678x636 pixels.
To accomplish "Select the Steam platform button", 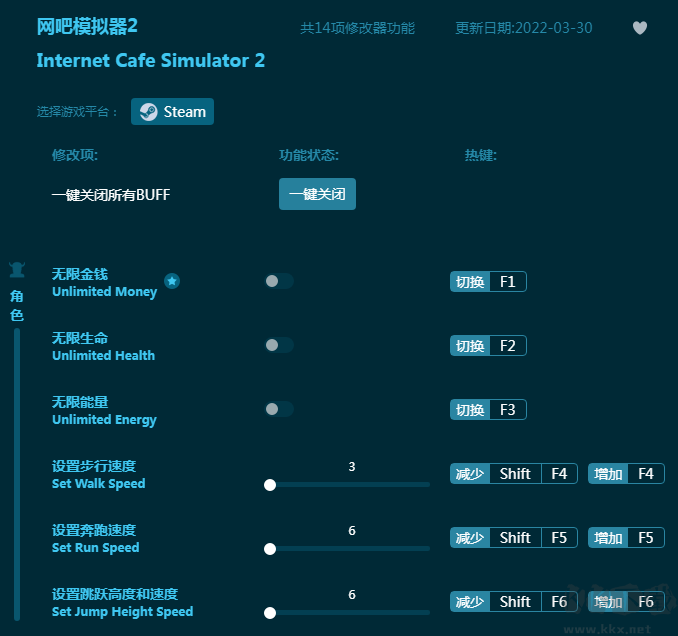I will point(172,112).
